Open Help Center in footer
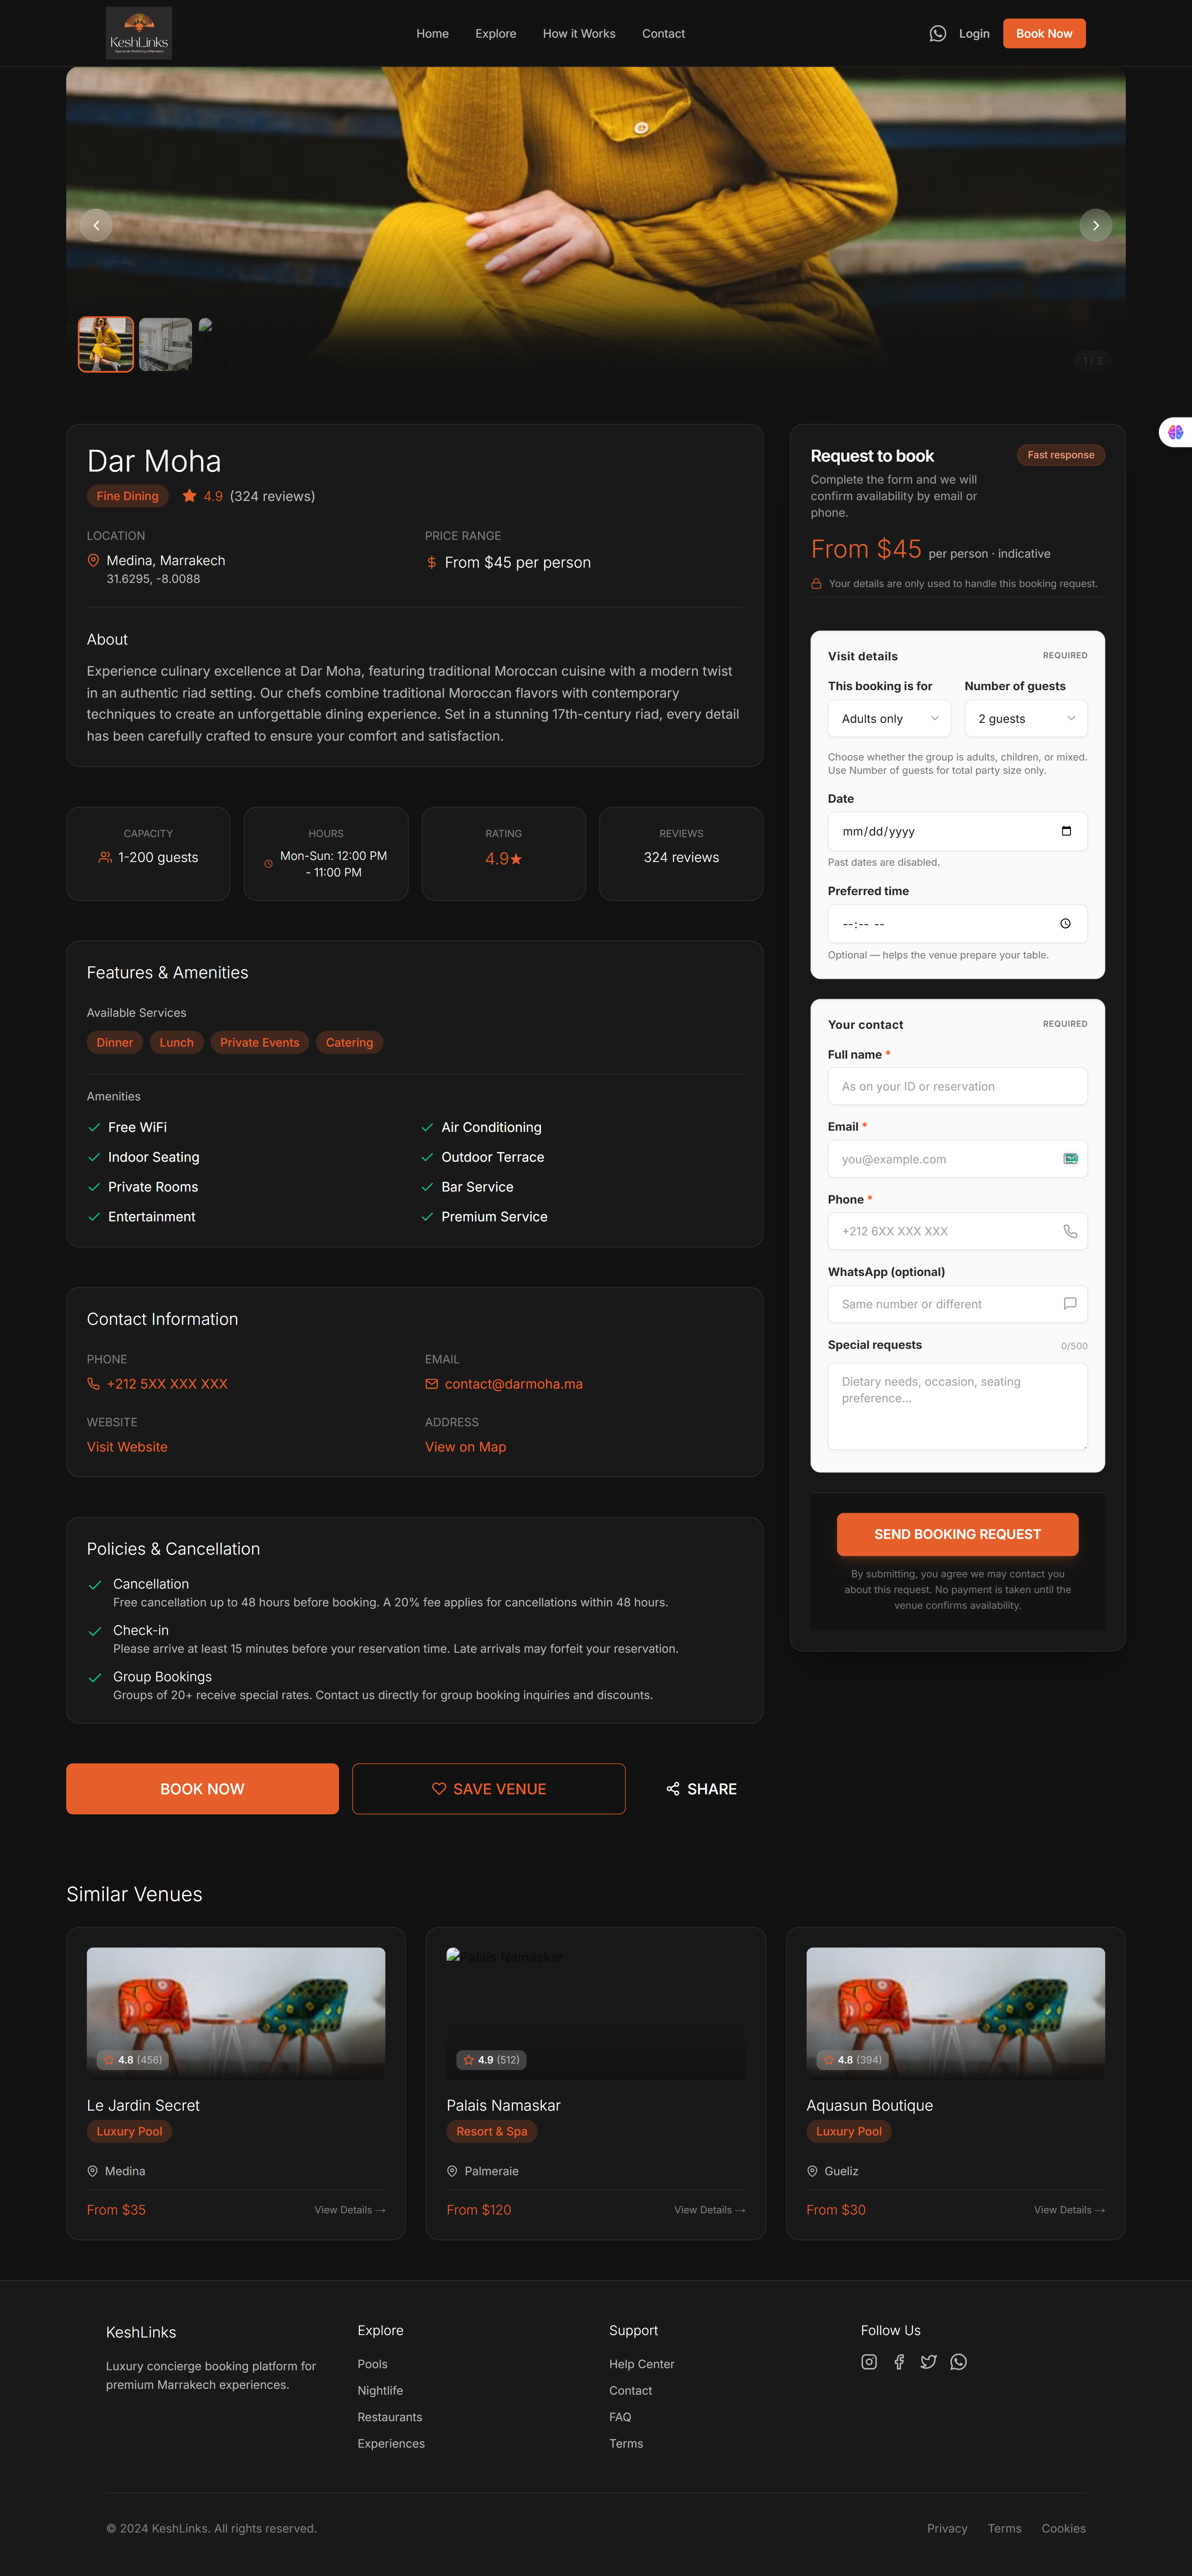 tap(642, 2363)
